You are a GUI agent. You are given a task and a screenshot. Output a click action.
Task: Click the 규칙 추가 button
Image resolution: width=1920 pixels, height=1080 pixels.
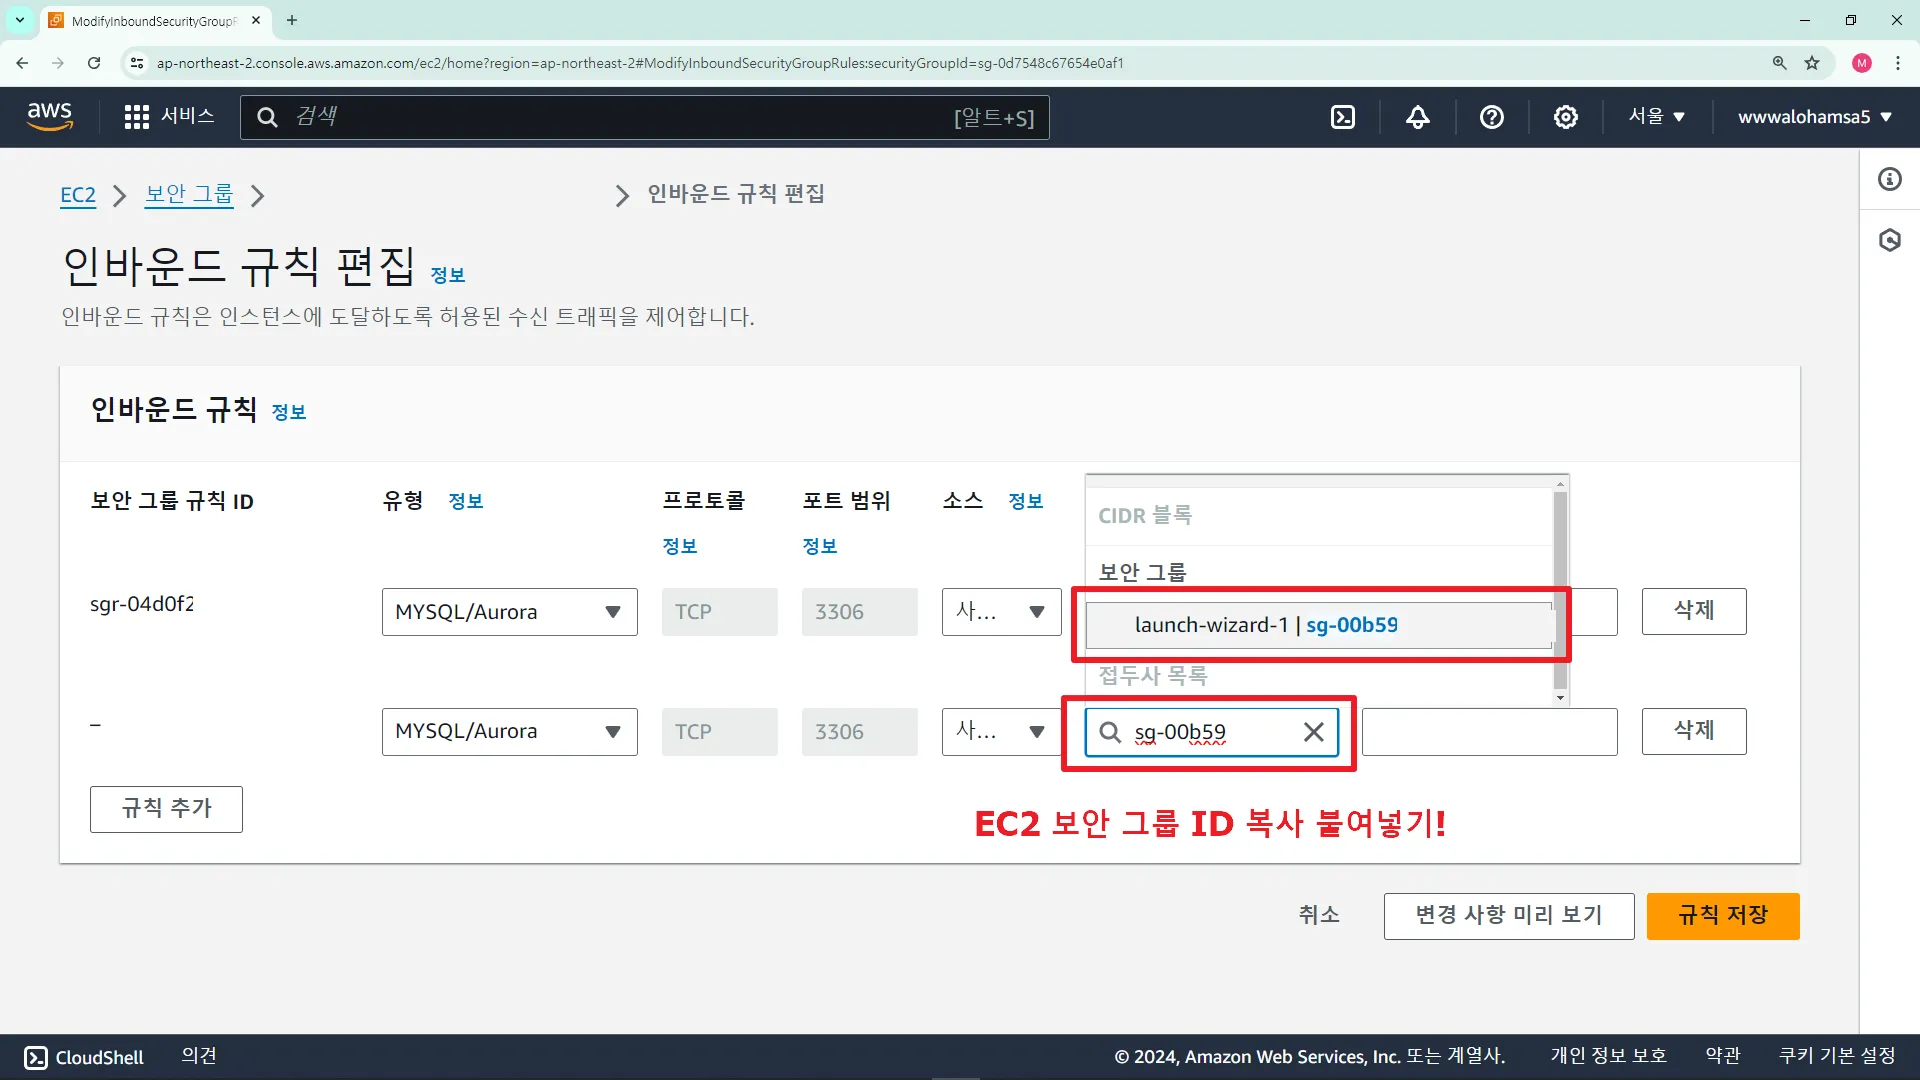[166, 808]
